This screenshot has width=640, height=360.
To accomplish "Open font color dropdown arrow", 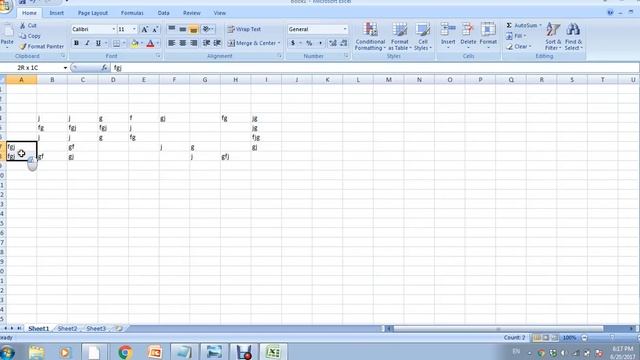I will pos(158,43).
